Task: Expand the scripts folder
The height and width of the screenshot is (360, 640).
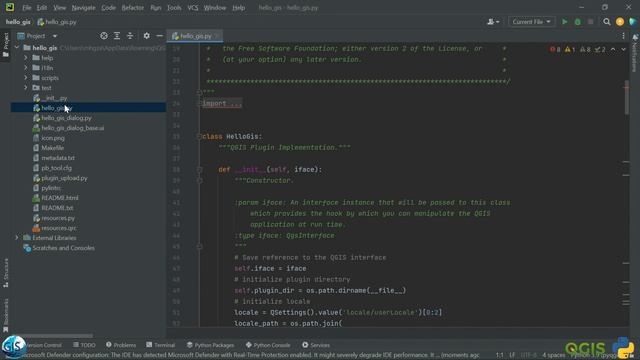Action: [x=26, y=78]
